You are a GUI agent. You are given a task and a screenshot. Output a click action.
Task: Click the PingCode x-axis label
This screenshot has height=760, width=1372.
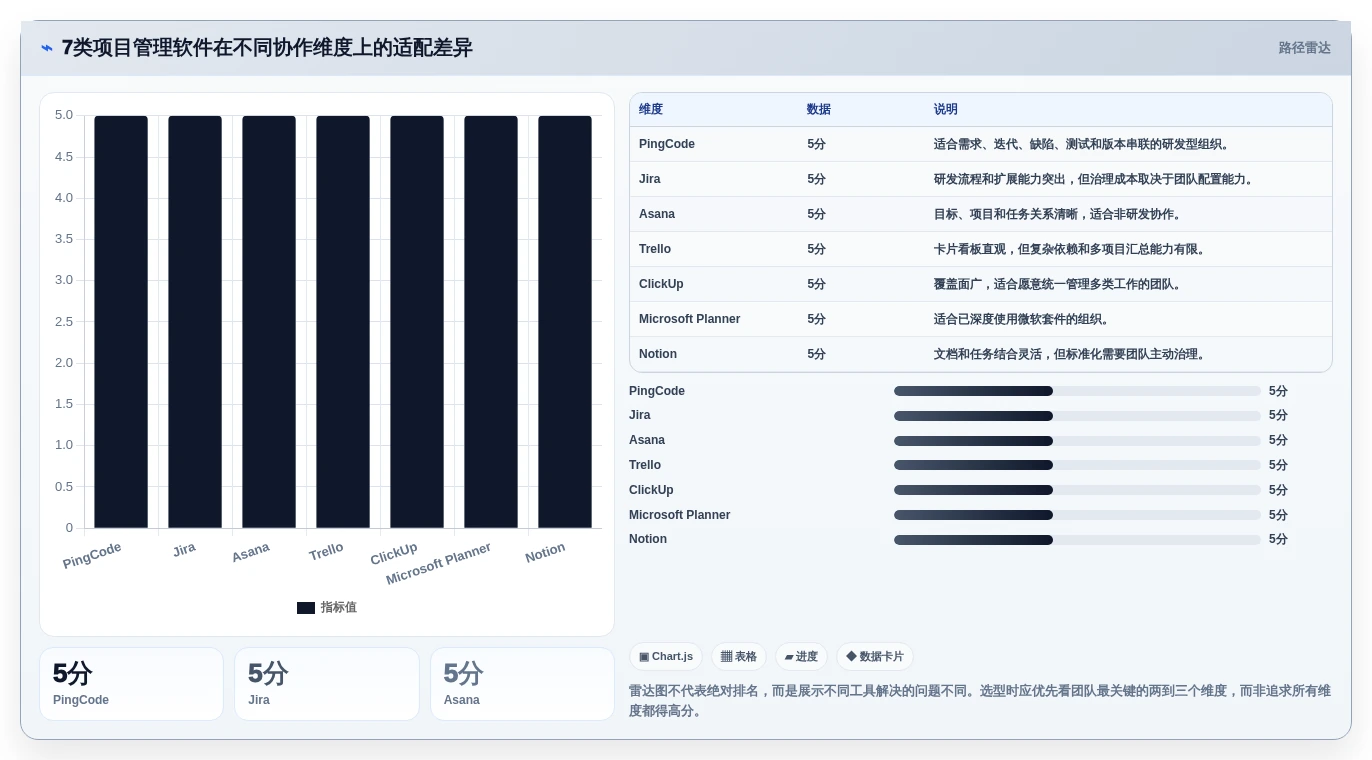tap(92, 556)
